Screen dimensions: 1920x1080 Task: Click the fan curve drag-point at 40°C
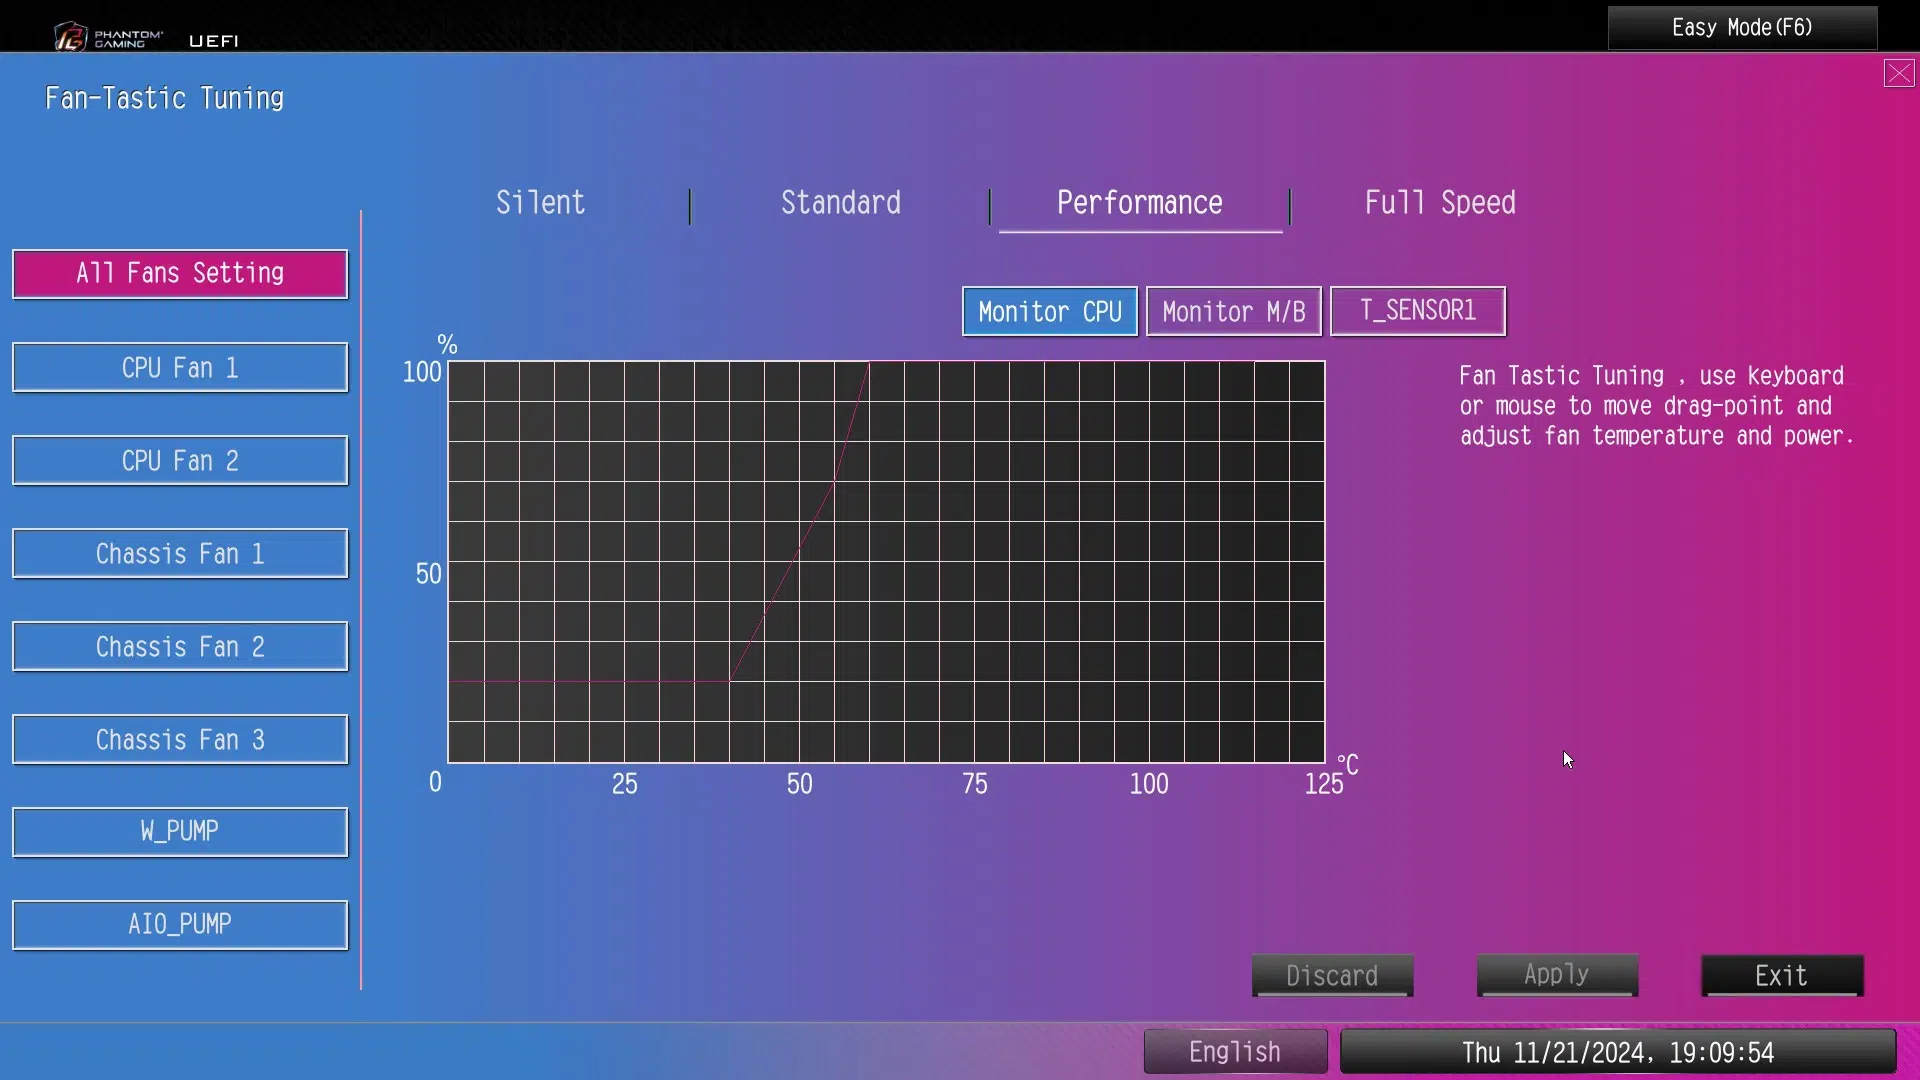(x=729, y=682)
